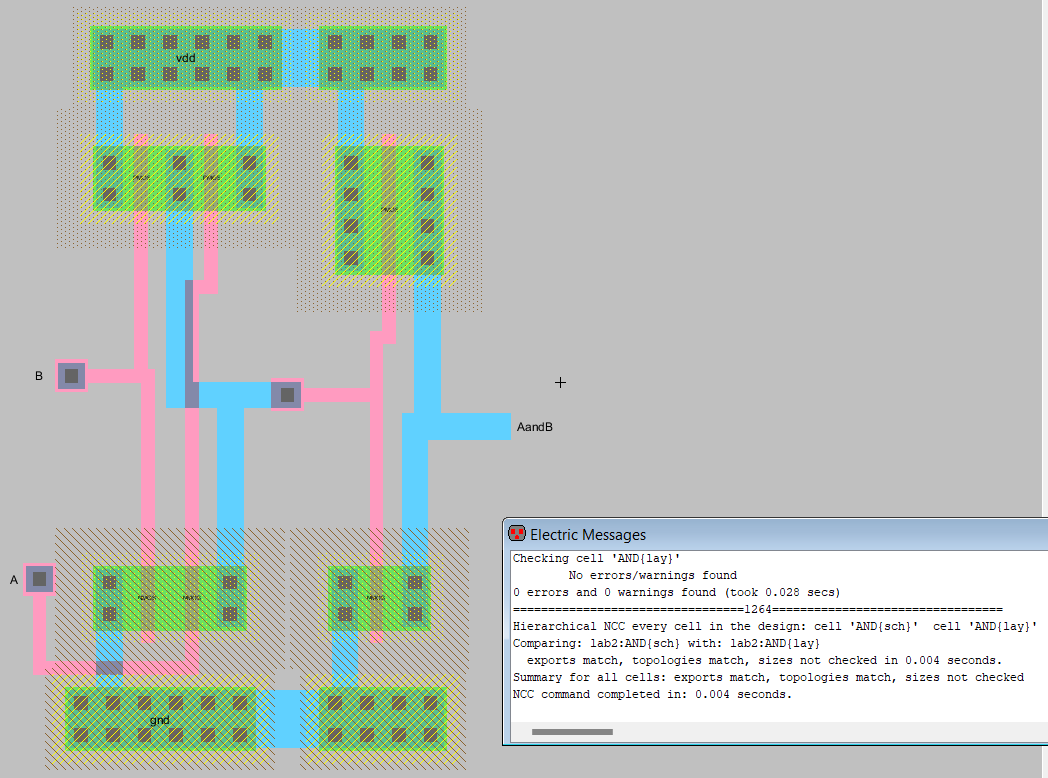
Task: Select the middle poly-to-metal contact node
Action: click(x=287, y=395)
